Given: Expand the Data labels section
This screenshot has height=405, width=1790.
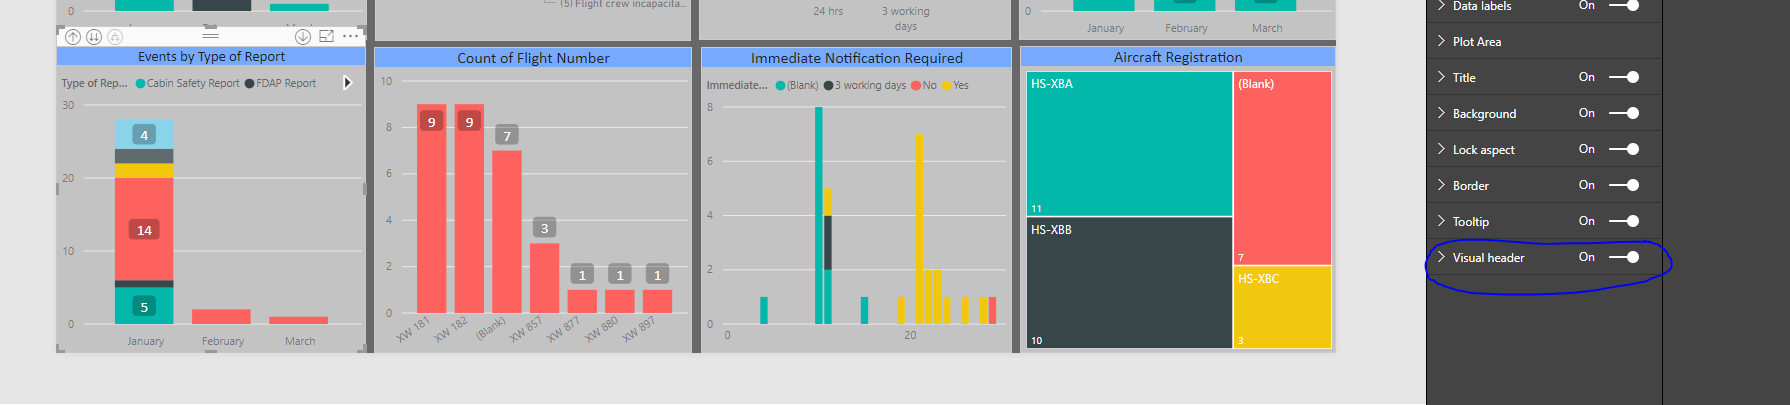Looking at the screenshot, I should tap(1441, 6).
